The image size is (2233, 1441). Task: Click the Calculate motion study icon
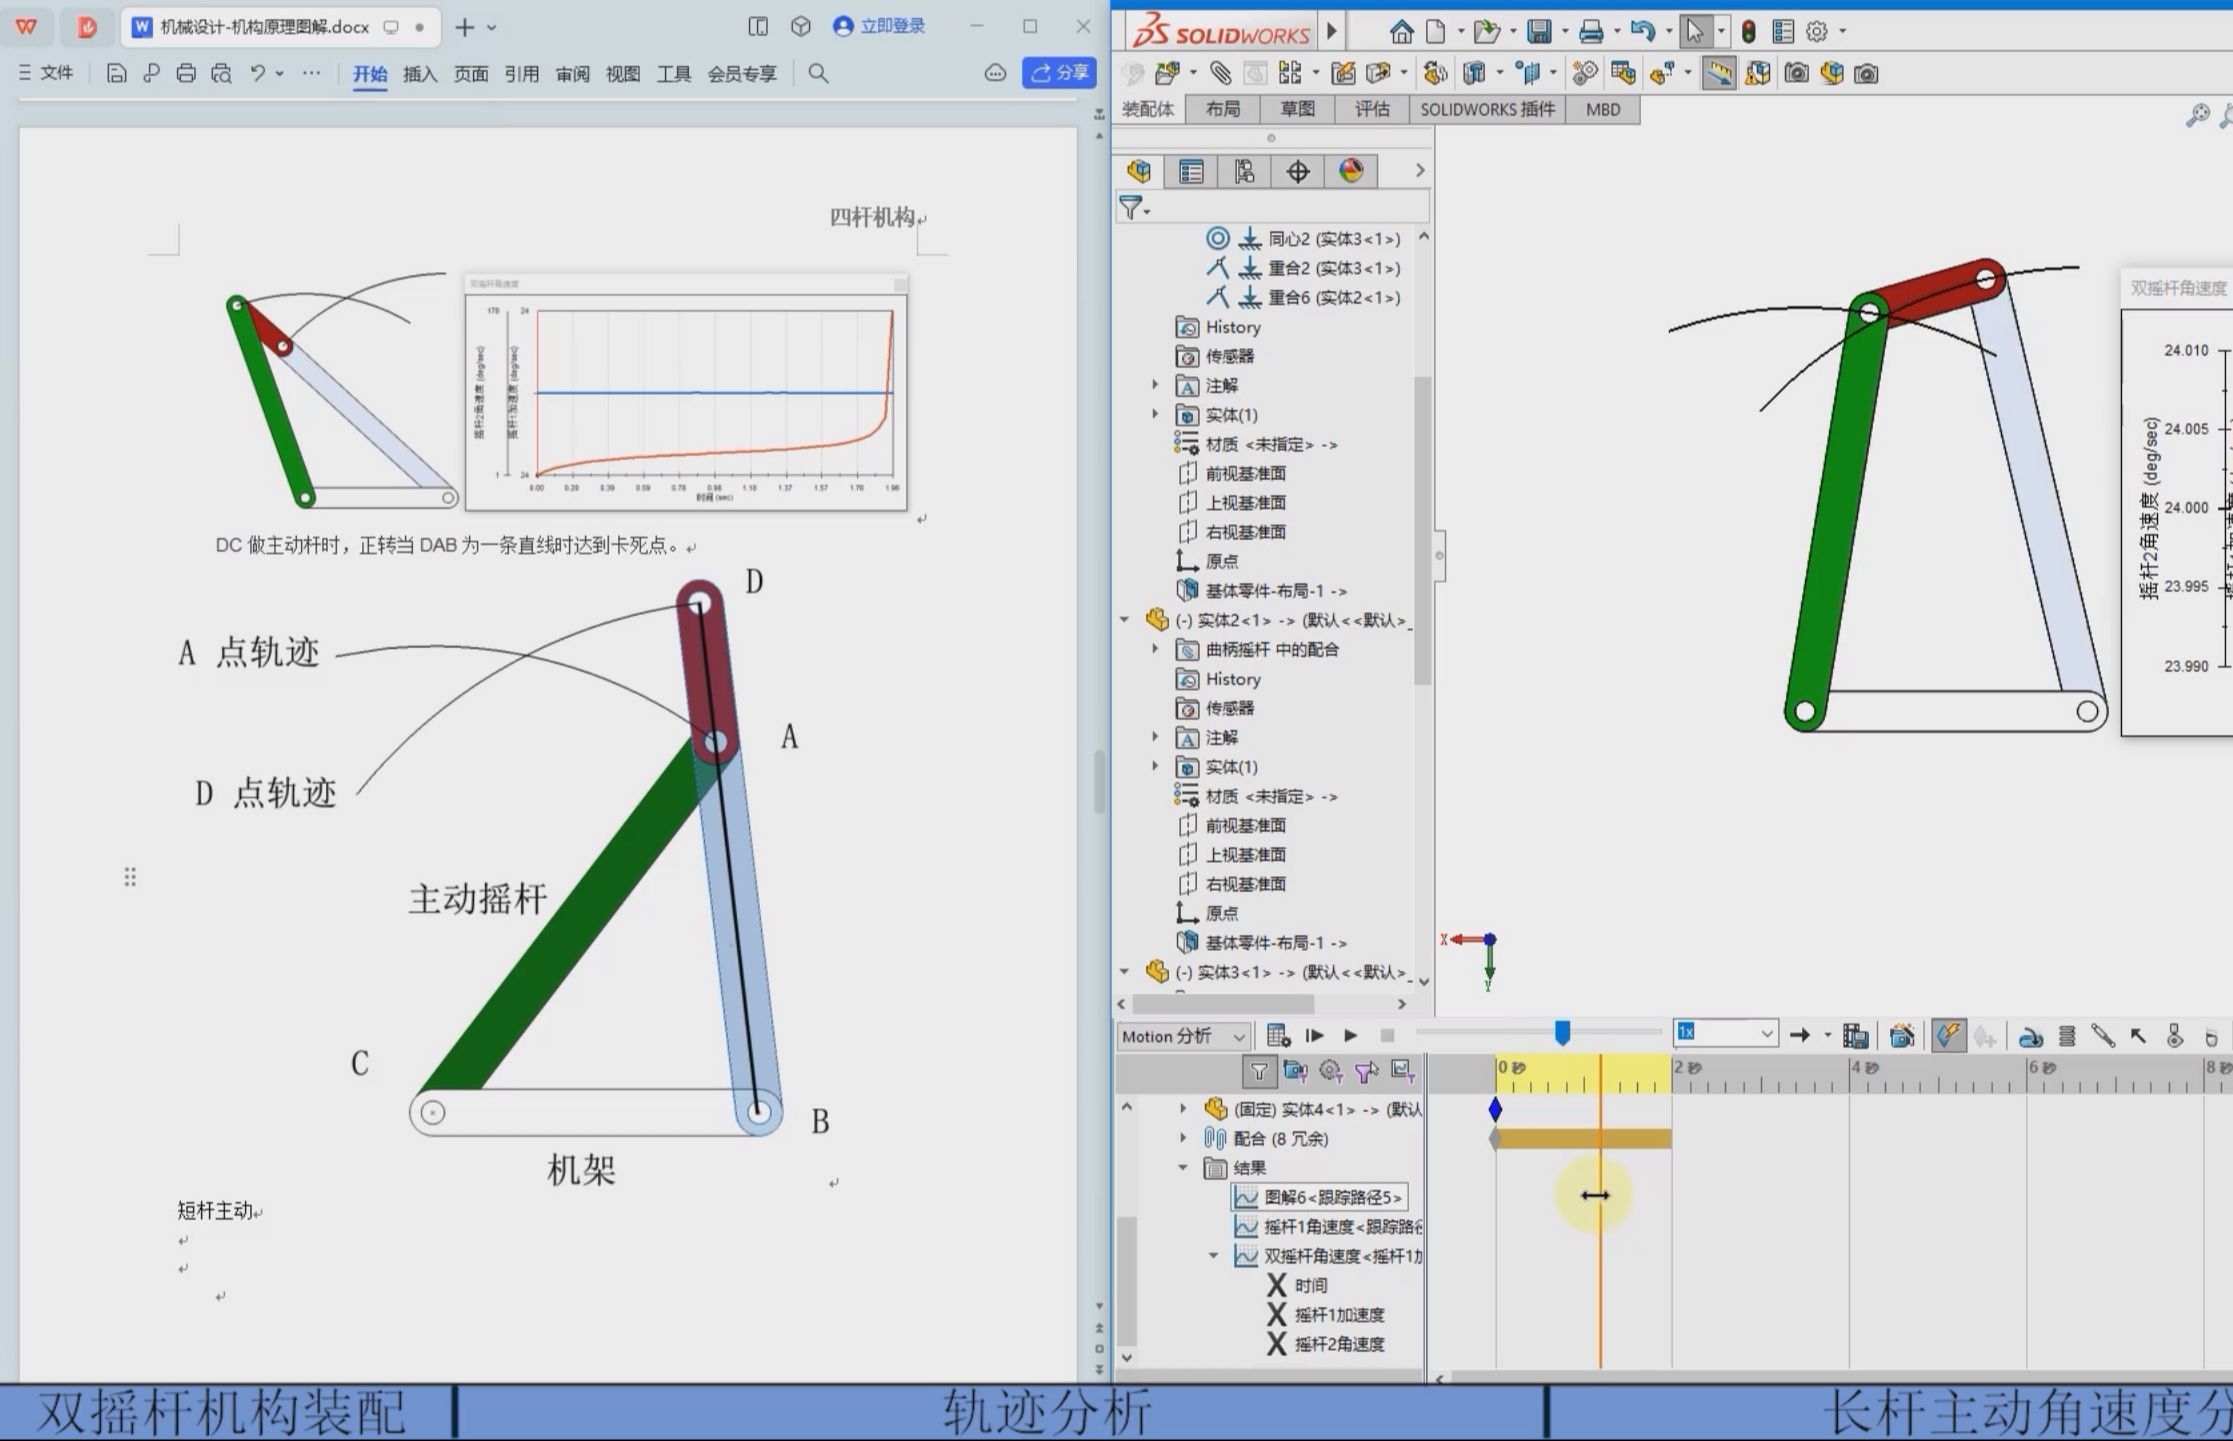pyautogui.click(x=1277, y=1035)
